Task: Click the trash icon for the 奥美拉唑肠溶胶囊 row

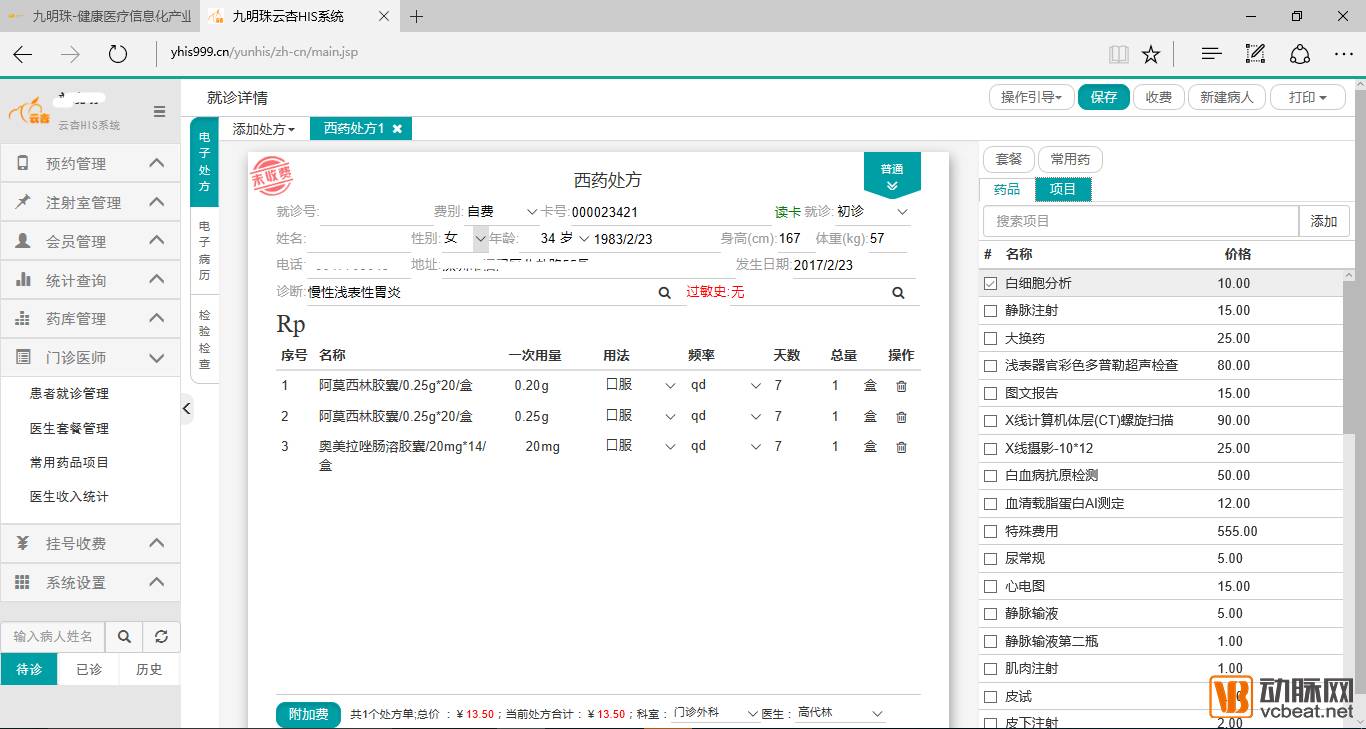Action: coord(901,447)
